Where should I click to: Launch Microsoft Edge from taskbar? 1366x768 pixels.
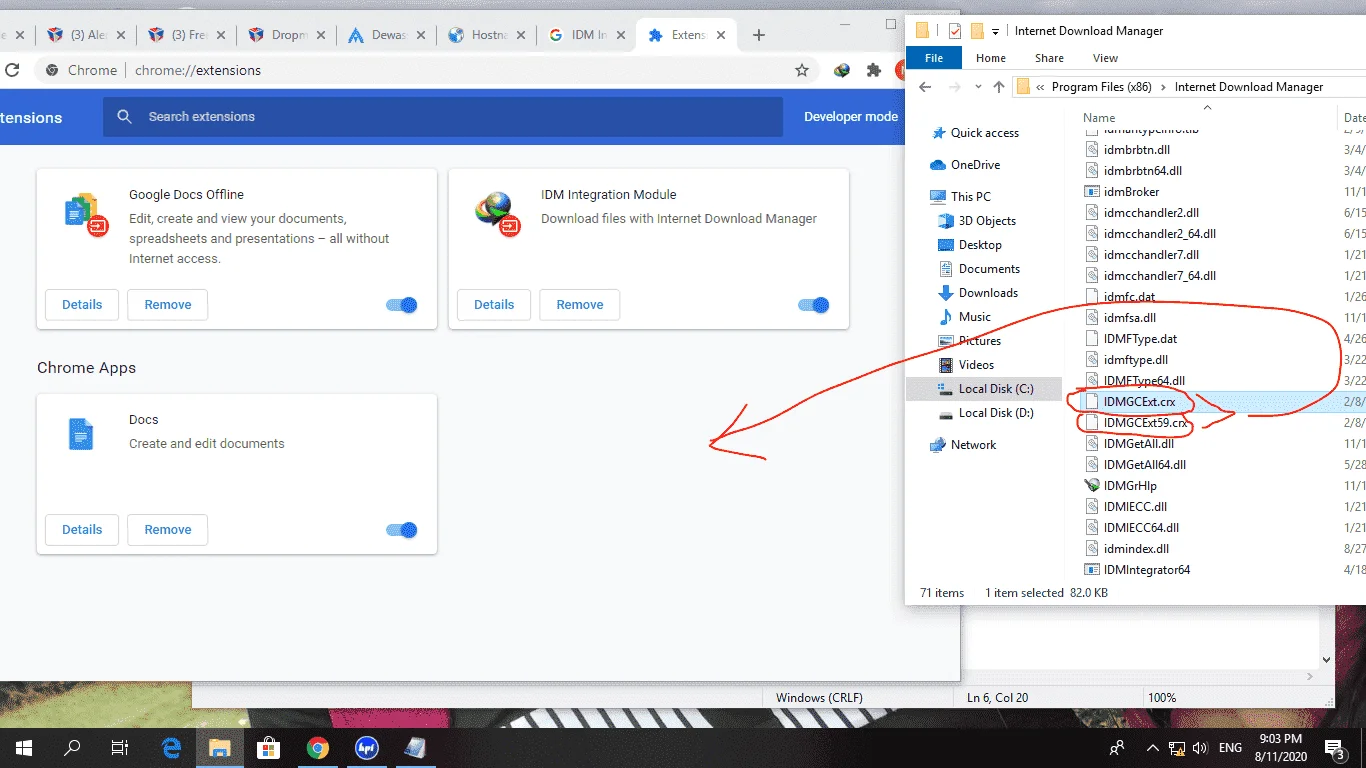(x=171, y=747)
